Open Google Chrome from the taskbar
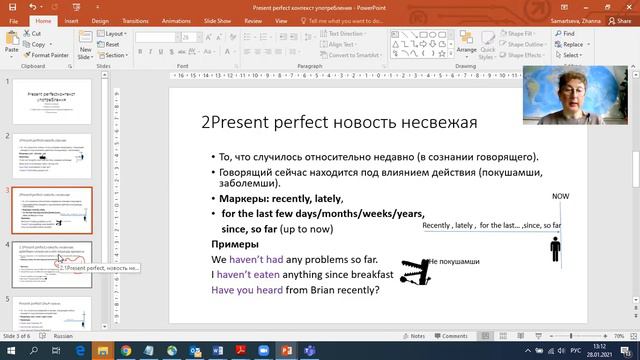Screen dimensions: 640x360 (x=126, y=351)
